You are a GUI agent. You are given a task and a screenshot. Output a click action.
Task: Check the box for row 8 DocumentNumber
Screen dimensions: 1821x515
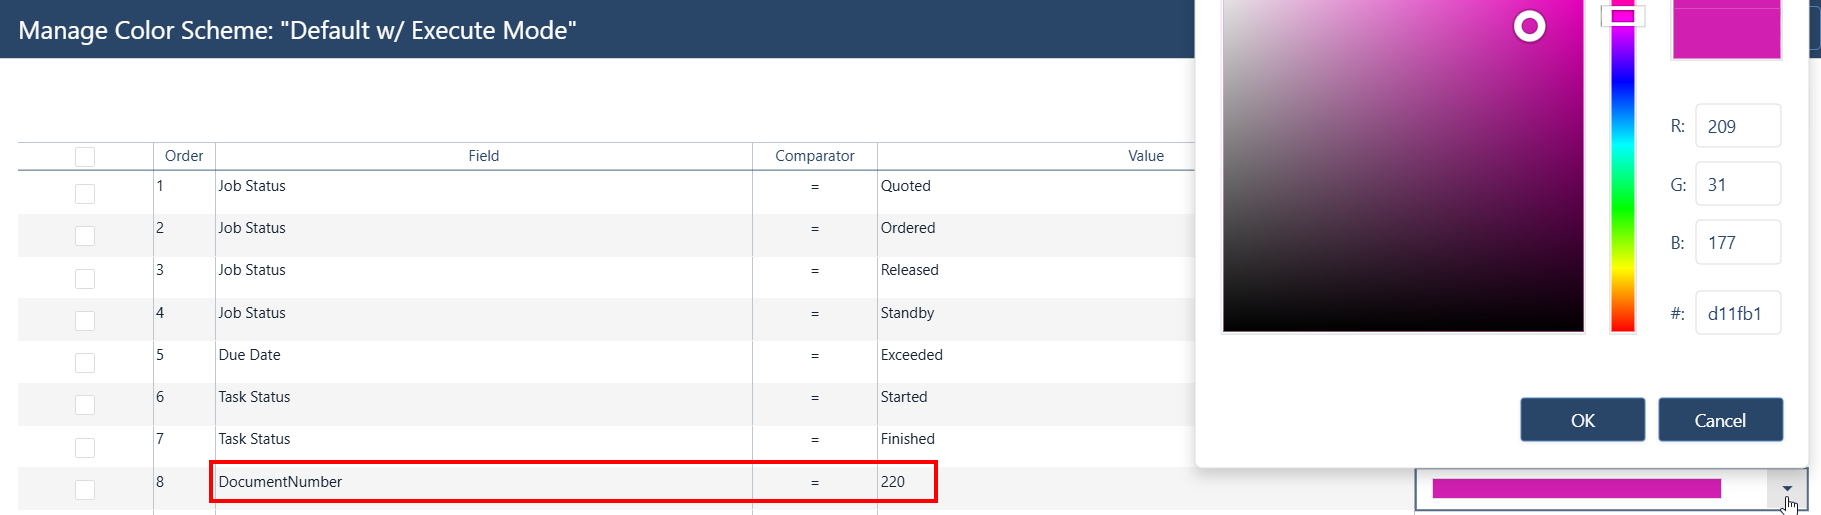85,489
